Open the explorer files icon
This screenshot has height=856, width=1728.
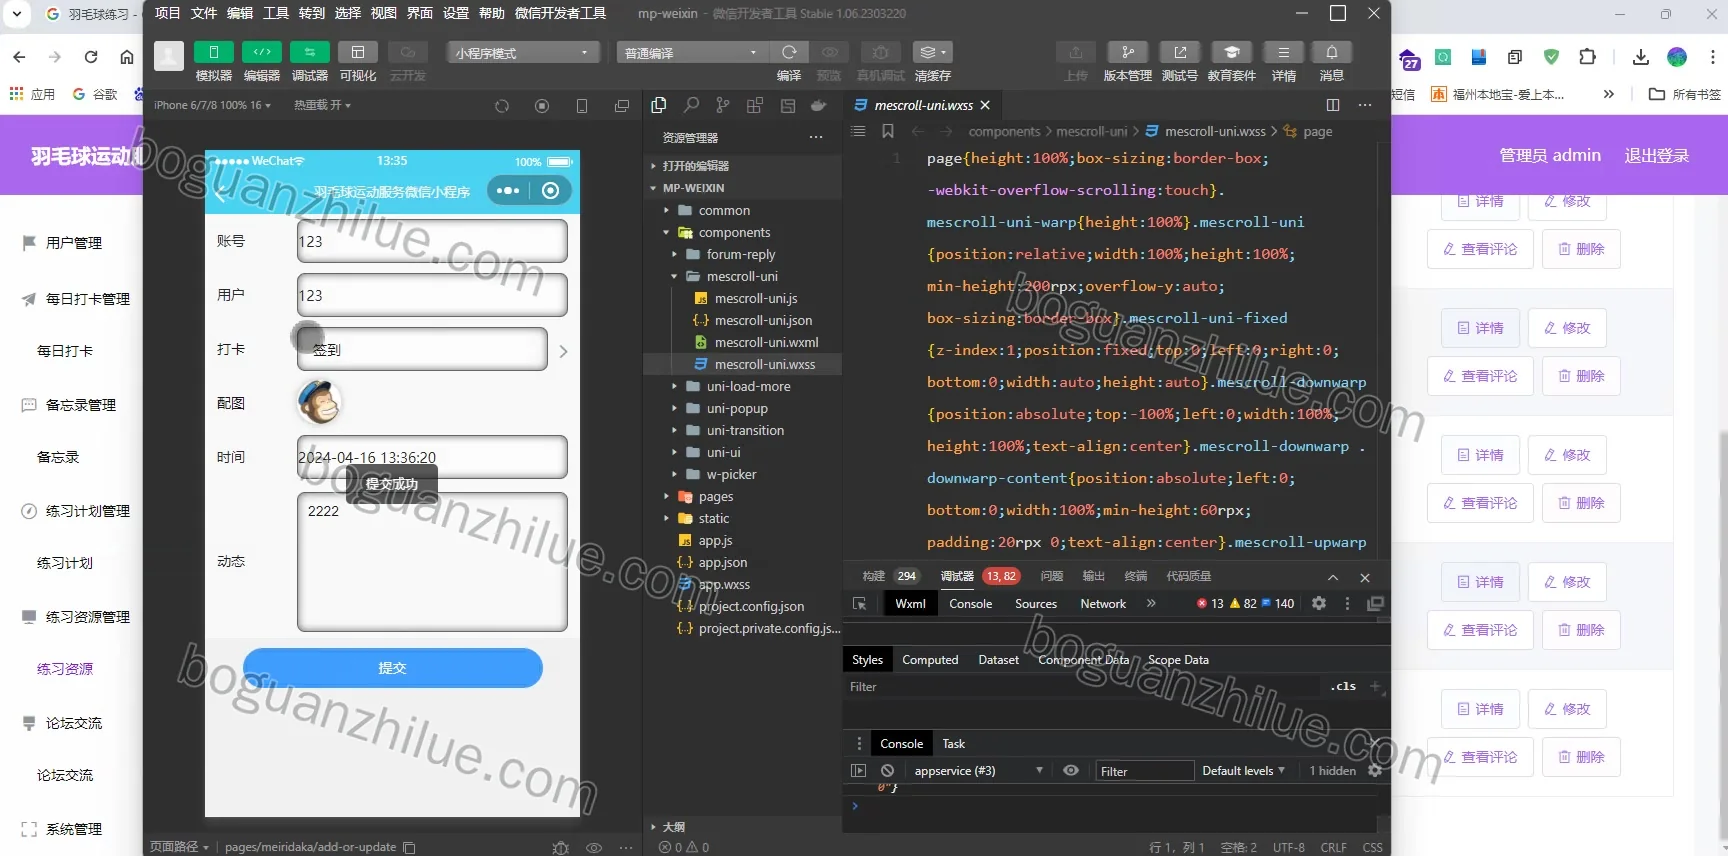658,105
